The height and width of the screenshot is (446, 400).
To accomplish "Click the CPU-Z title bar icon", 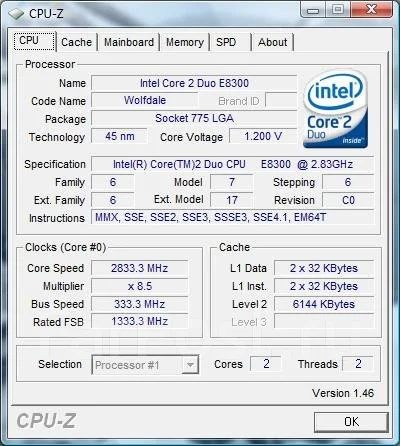I will click(16, 14).
